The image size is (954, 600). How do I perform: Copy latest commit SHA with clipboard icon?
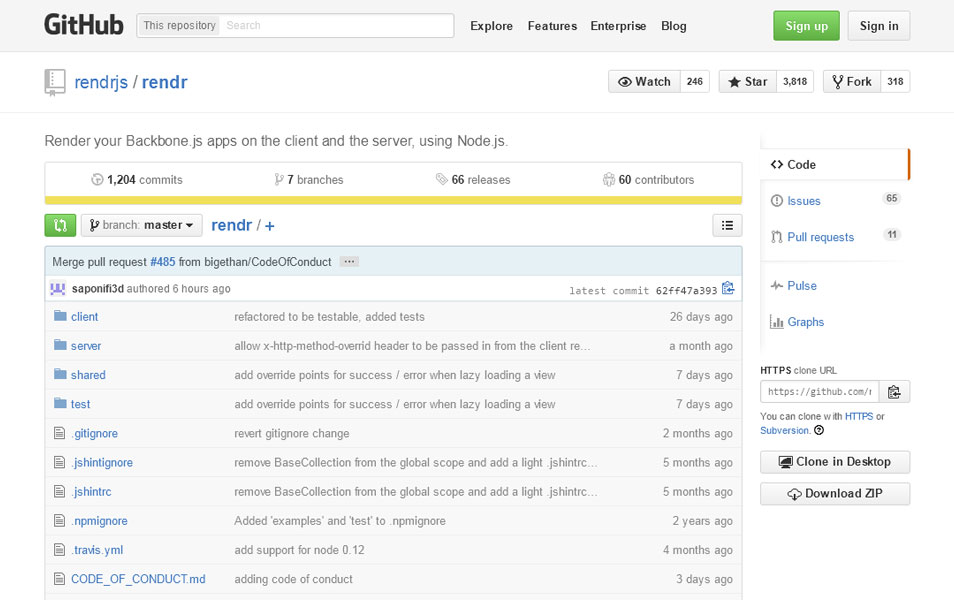(x=728, y=288)
